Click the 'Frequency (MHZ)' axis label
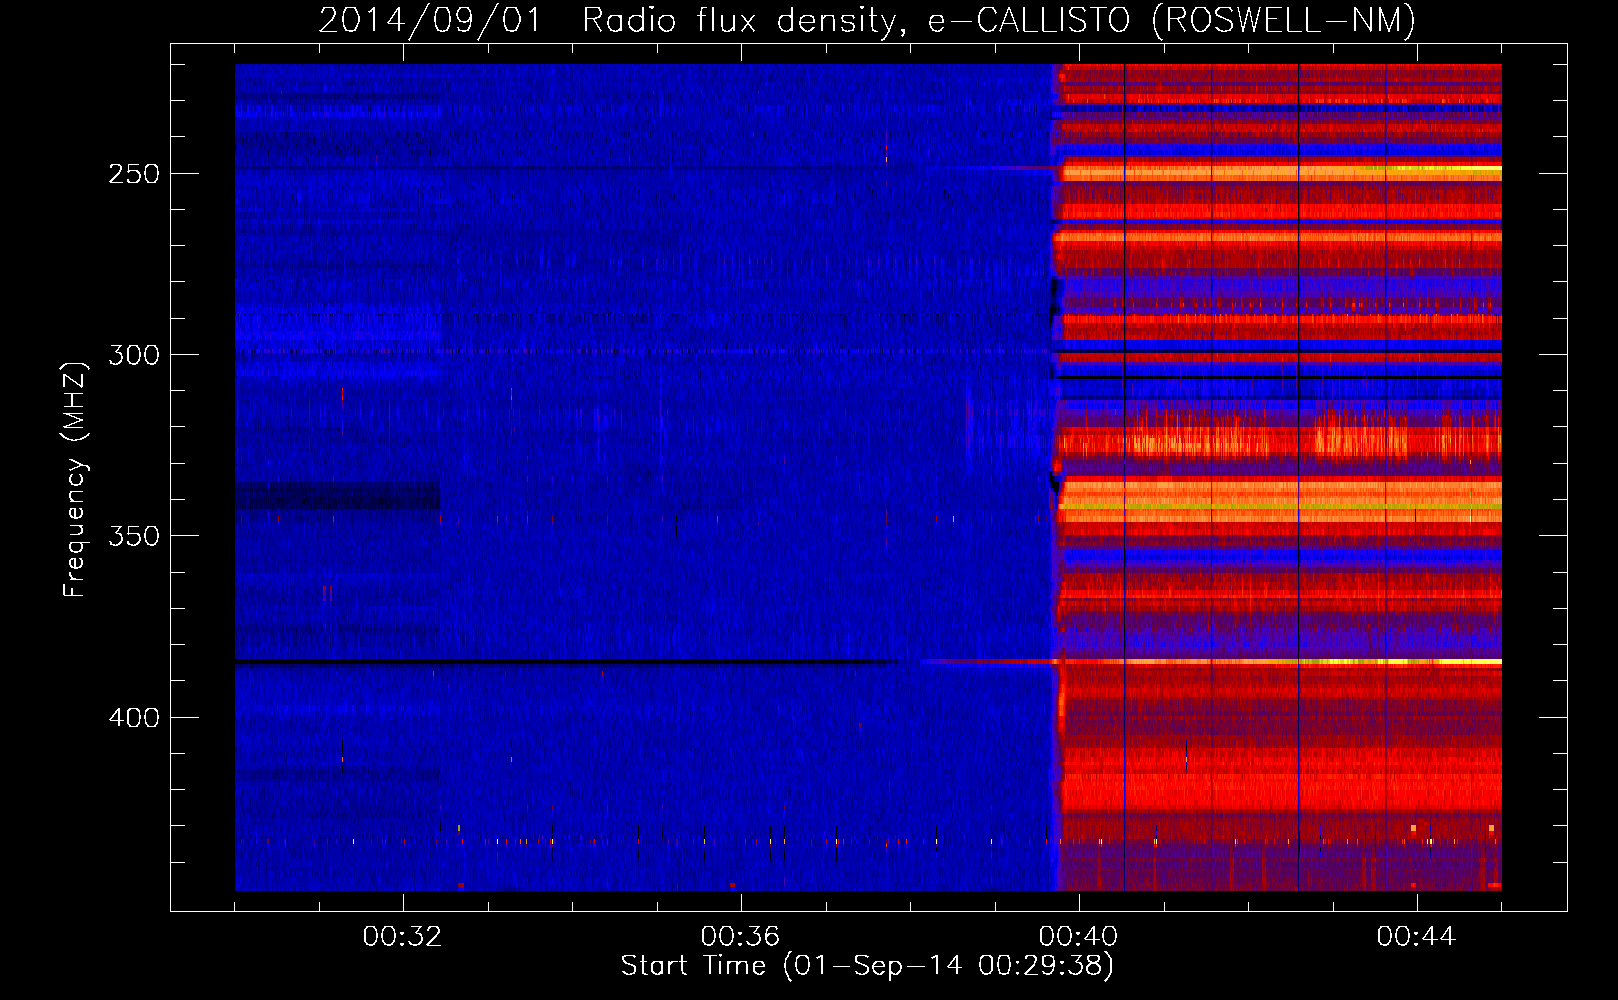Viewport: 1618px width, 1000px height. (75, 479)
